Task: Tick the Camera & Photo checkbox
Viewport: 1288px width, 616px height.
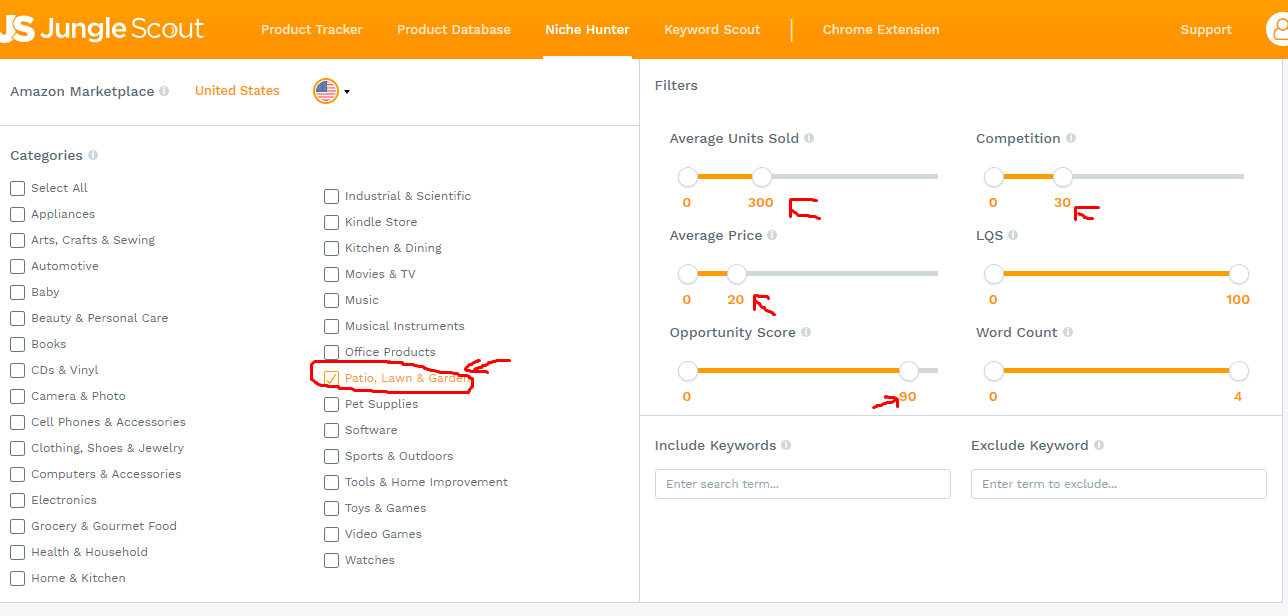Action: (x=18, y=396)
